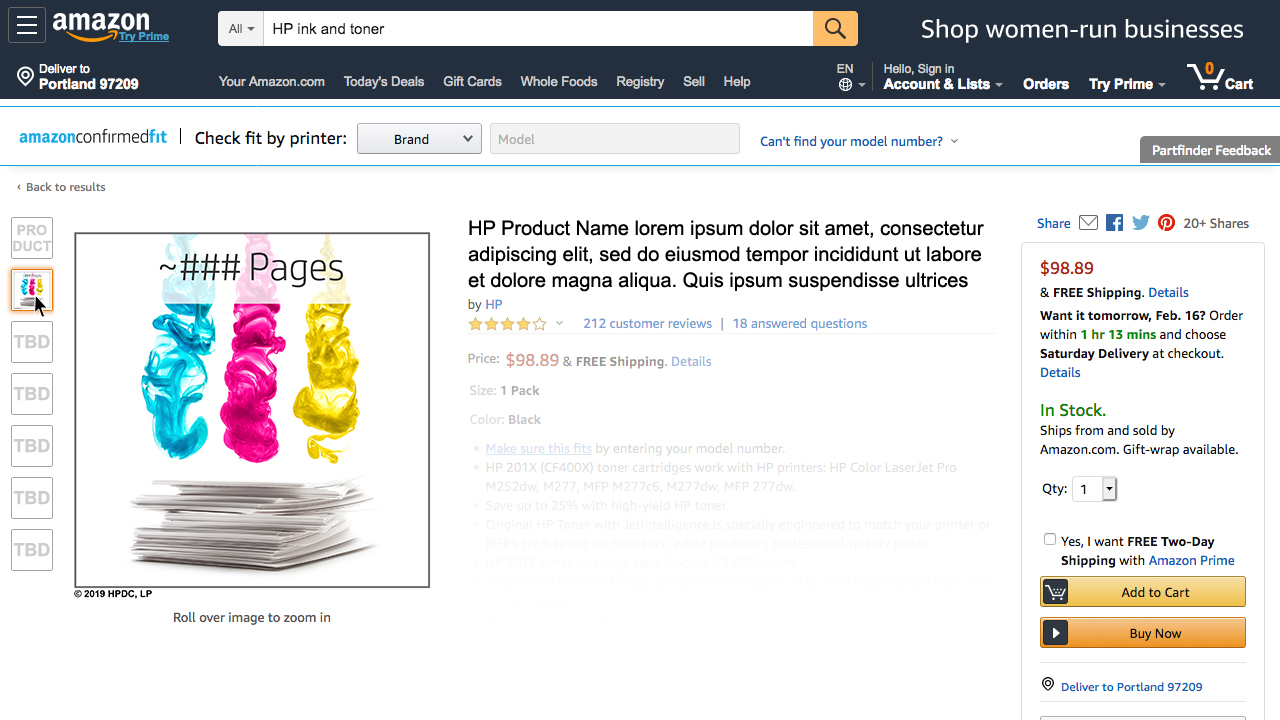Expand Can't find your model number
This screenshot has width=1280, height=720.
tap(859, 141)
